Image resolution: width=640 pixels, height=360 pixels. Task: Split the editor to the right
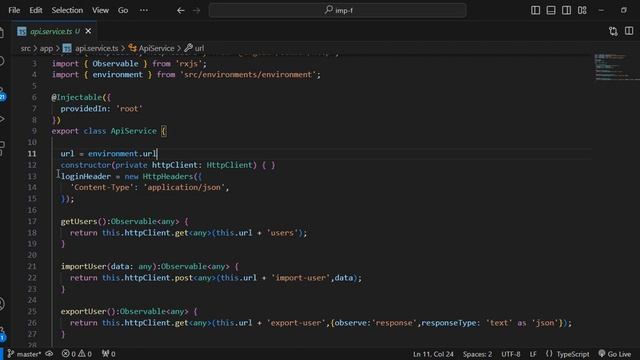pyautogui.click(x=629, y=31)
